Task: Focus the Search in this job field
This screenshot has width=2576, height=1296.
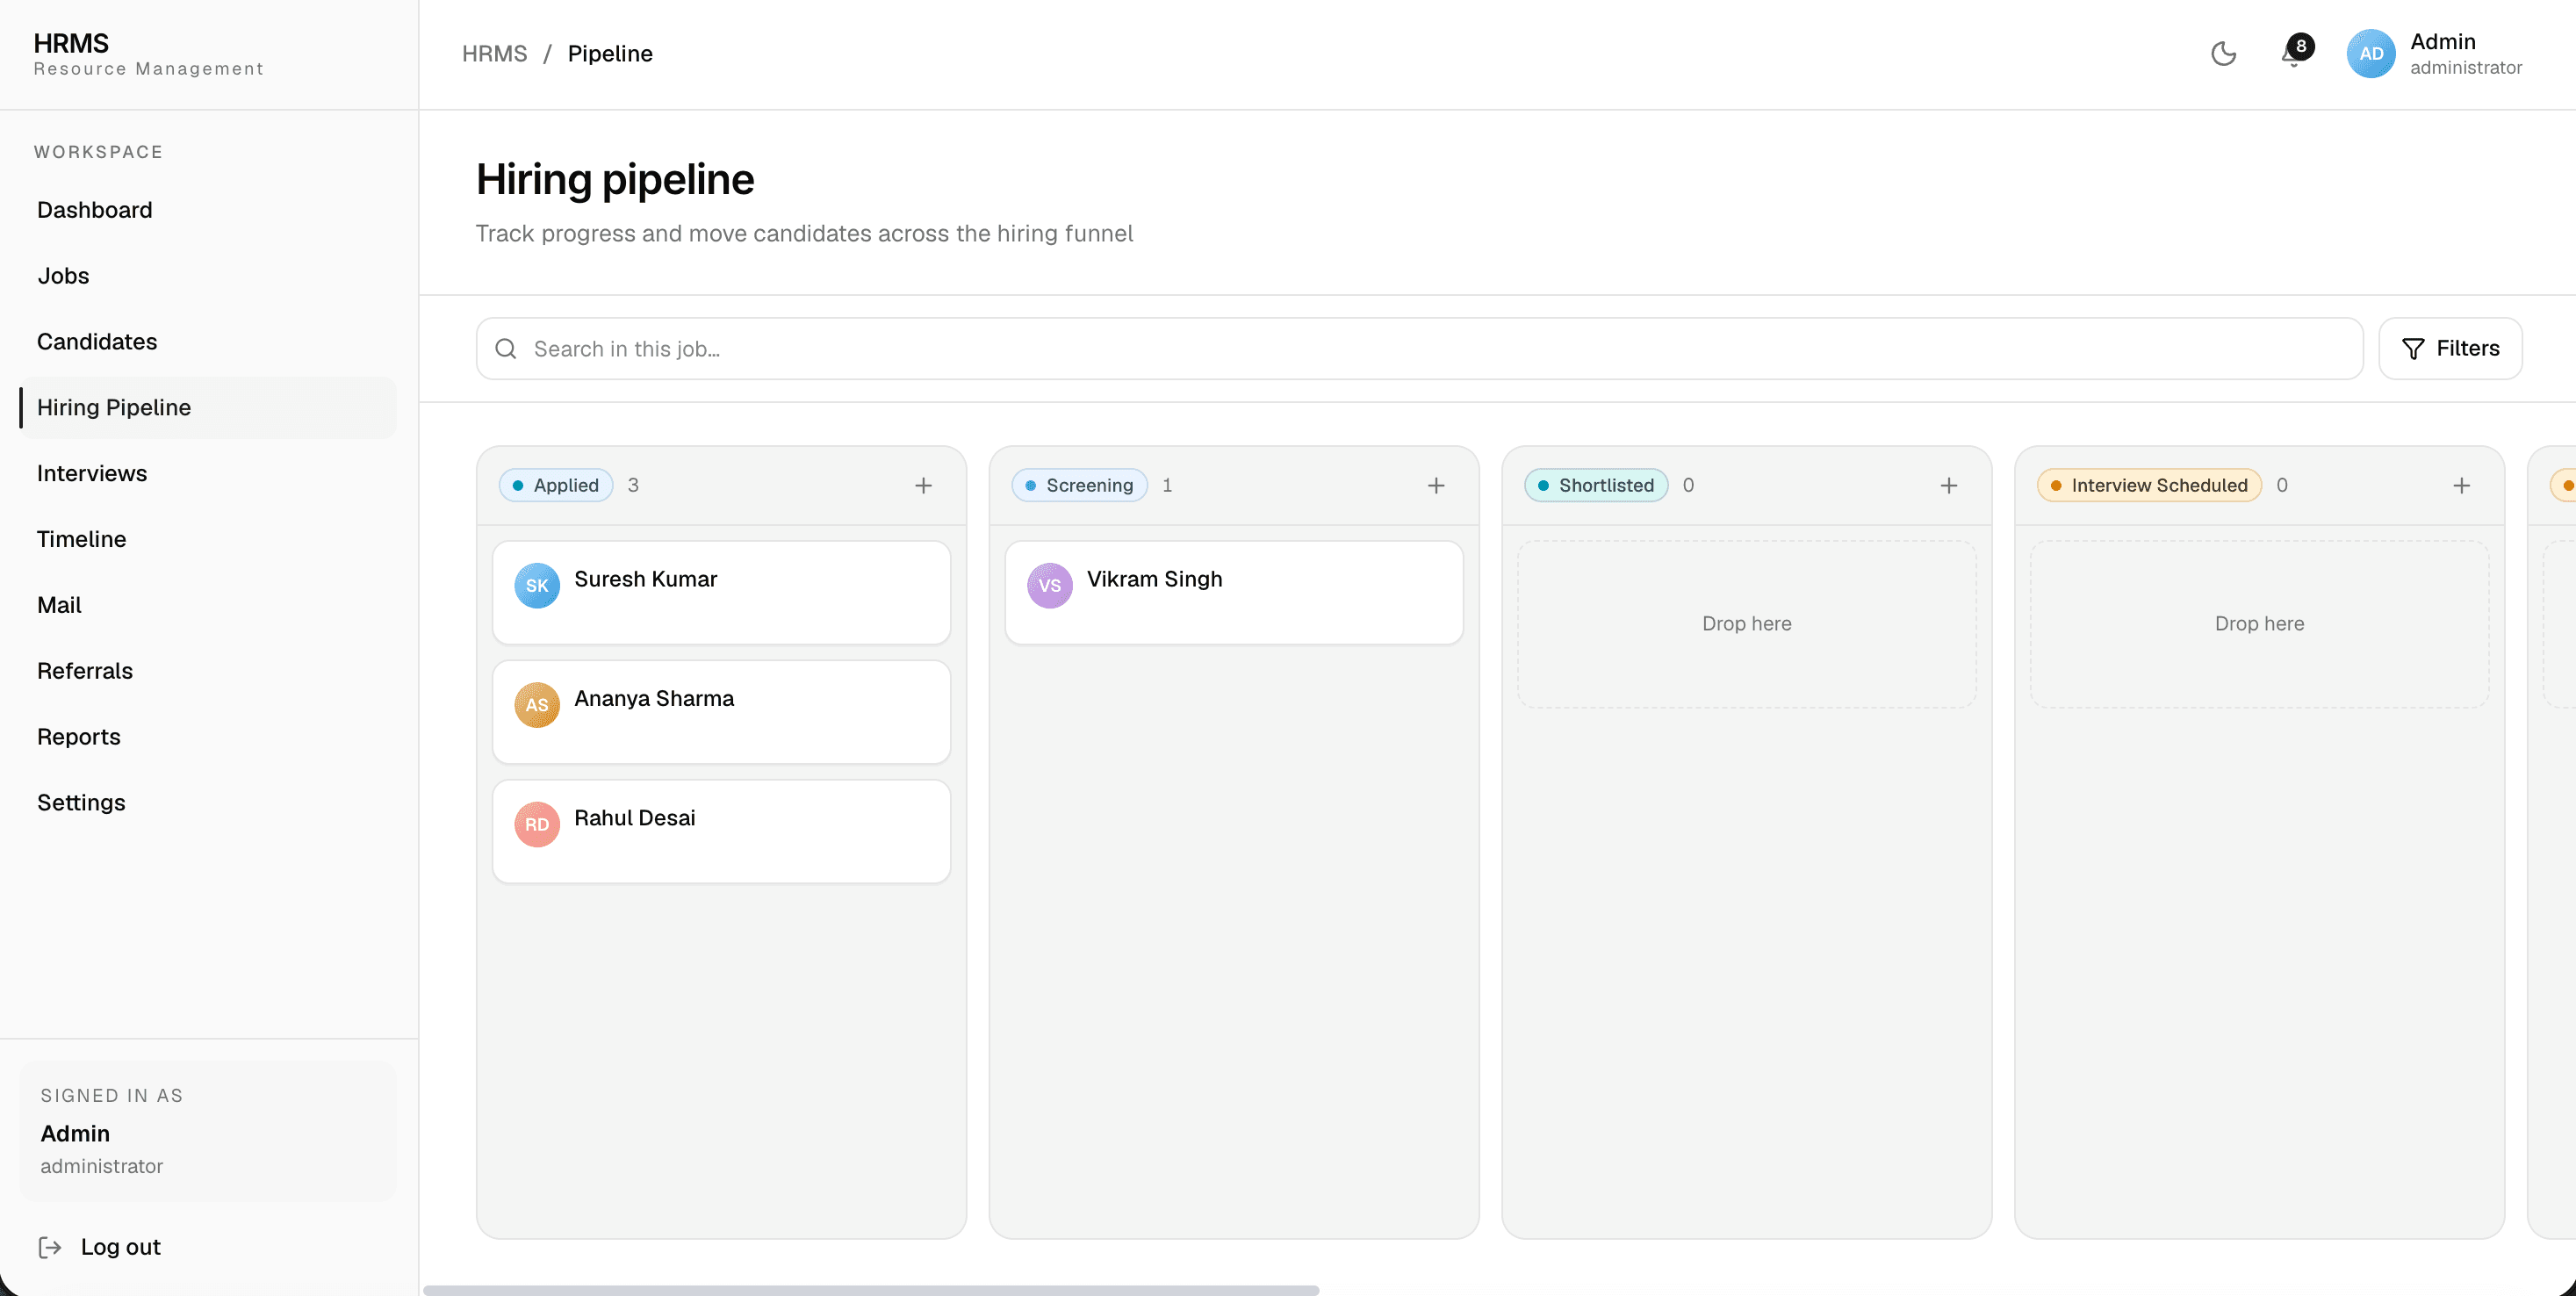Action: click(x=1420, y=349)
